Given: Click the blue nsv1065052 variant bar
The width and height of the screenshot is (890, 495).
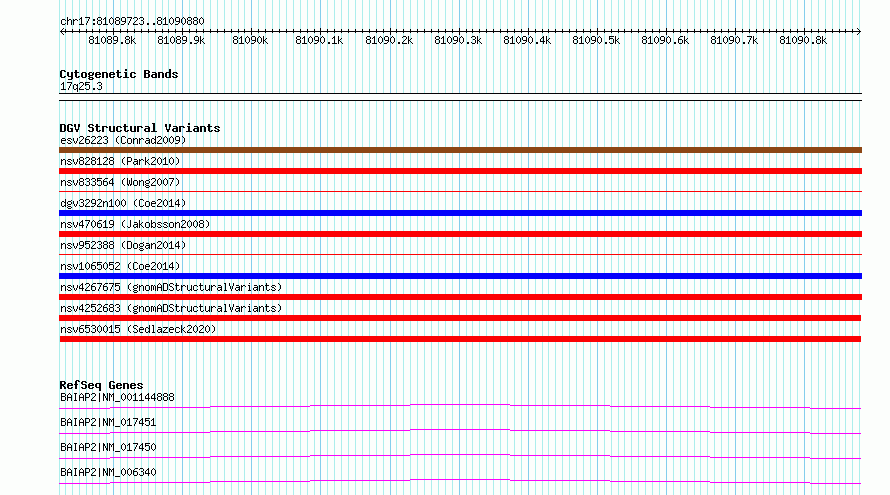Looking at the screenshot, I should point(460,276).
